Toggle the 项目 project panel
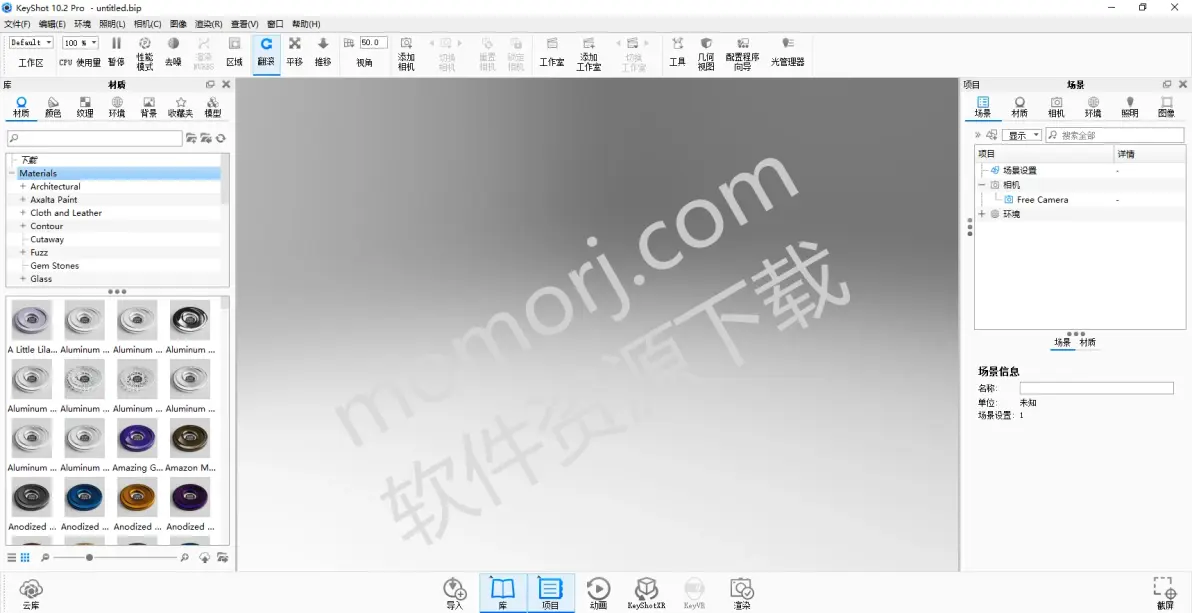The width and height of the screenshot is (1192, 613). [x=550, y=594]
